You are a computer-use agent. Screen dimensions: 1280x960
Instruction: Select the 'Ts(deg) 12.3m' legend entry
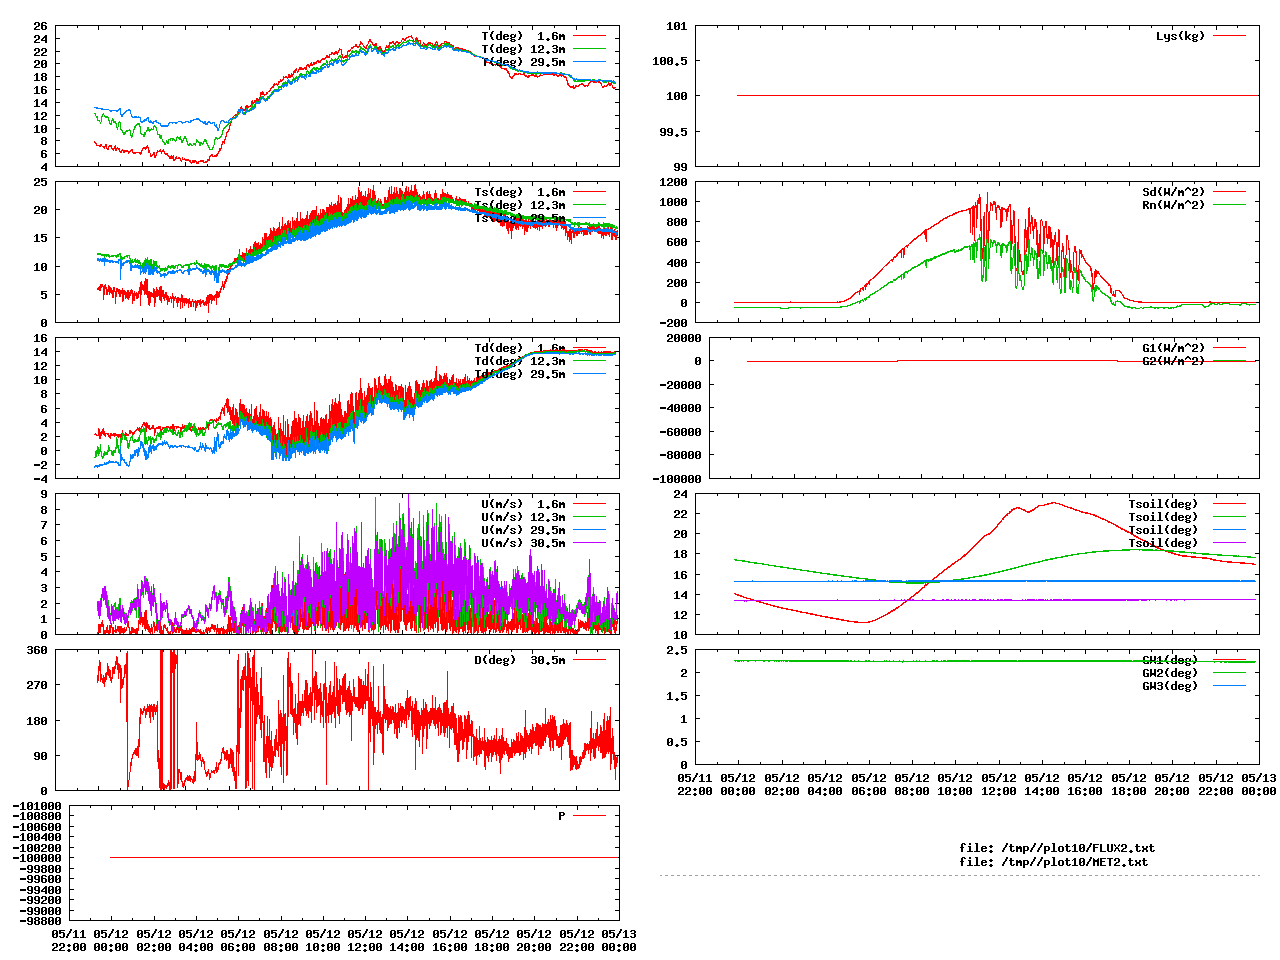click(x=519, y=205)
